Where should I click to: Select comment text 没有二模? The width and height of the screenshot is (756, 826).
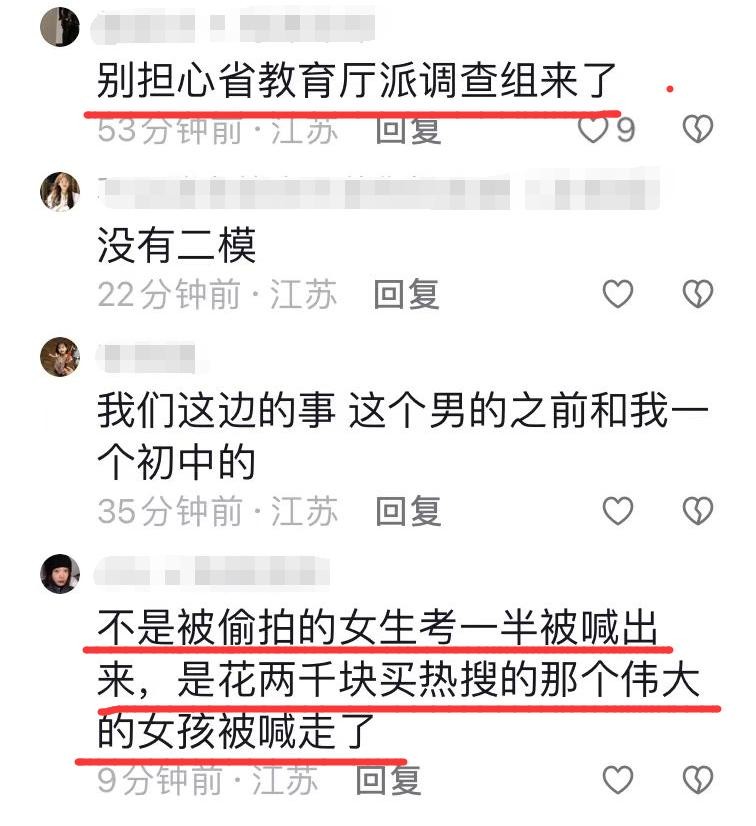point(176,245)
